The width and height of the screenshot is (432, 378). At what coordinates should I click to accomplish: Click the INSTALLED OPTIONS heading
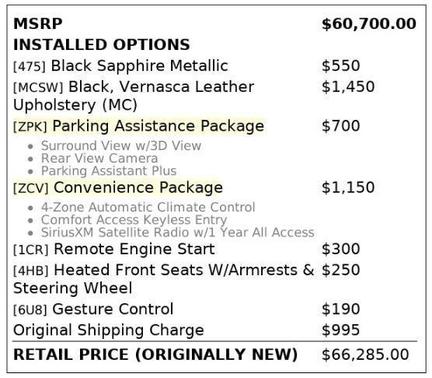pyautogui.click(x=101, y=45)
